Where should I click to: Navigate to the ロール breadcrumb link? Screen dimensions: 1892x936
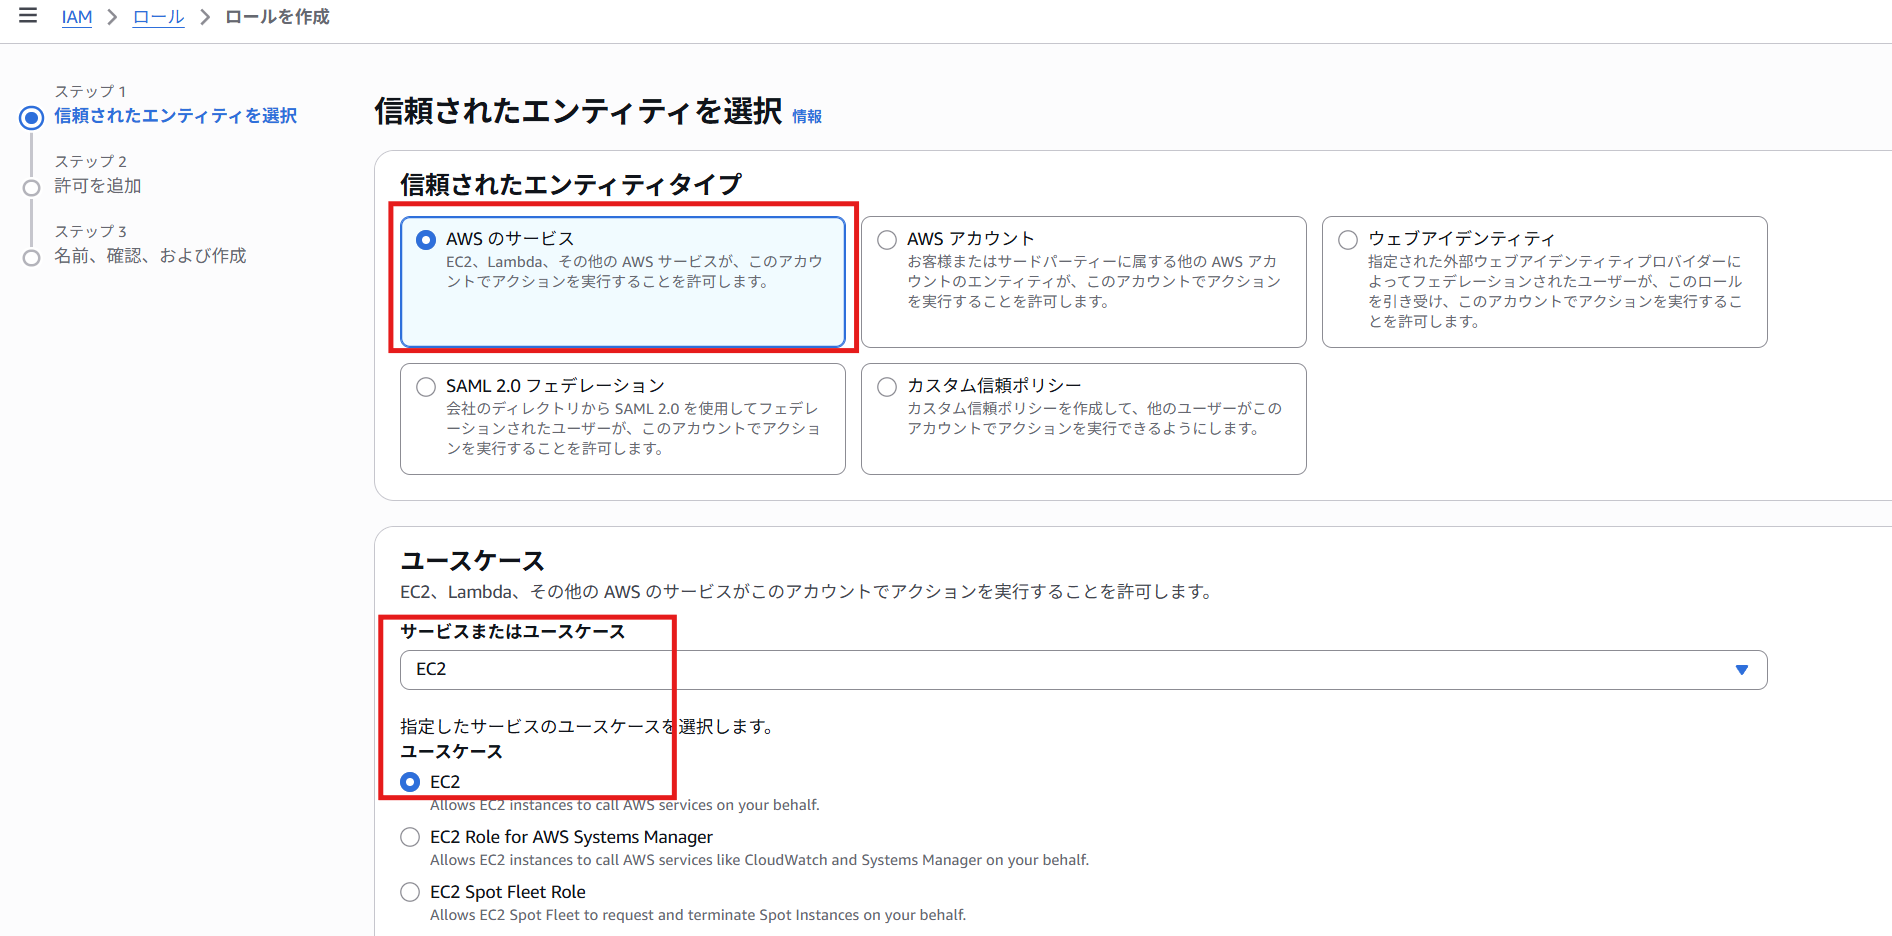pyautogui.click(x=157, y=16)
